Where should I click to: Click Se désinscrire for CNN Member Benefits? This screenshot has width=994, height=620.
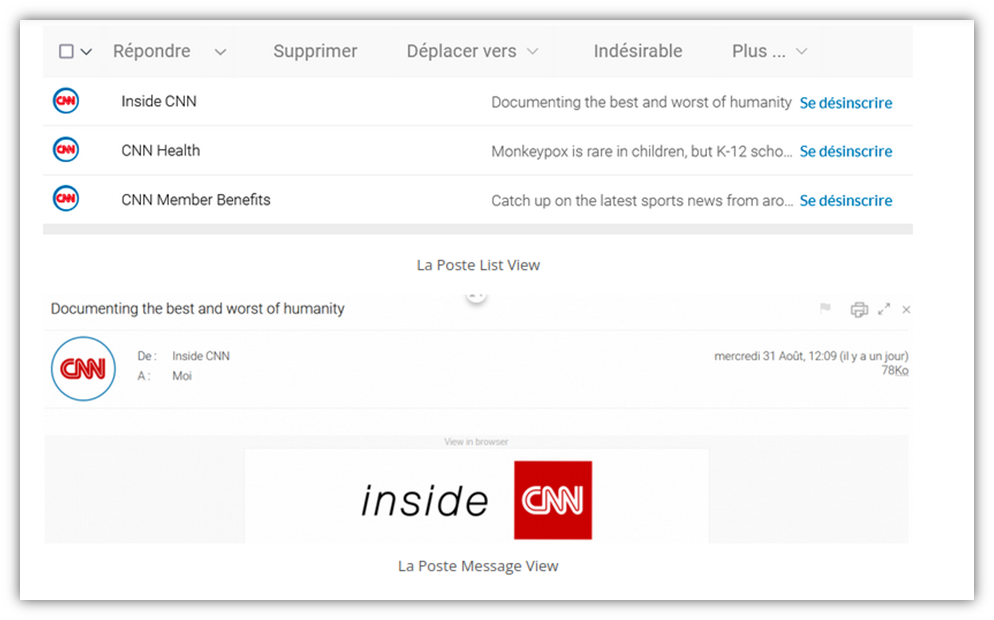(x=846, y=201)
